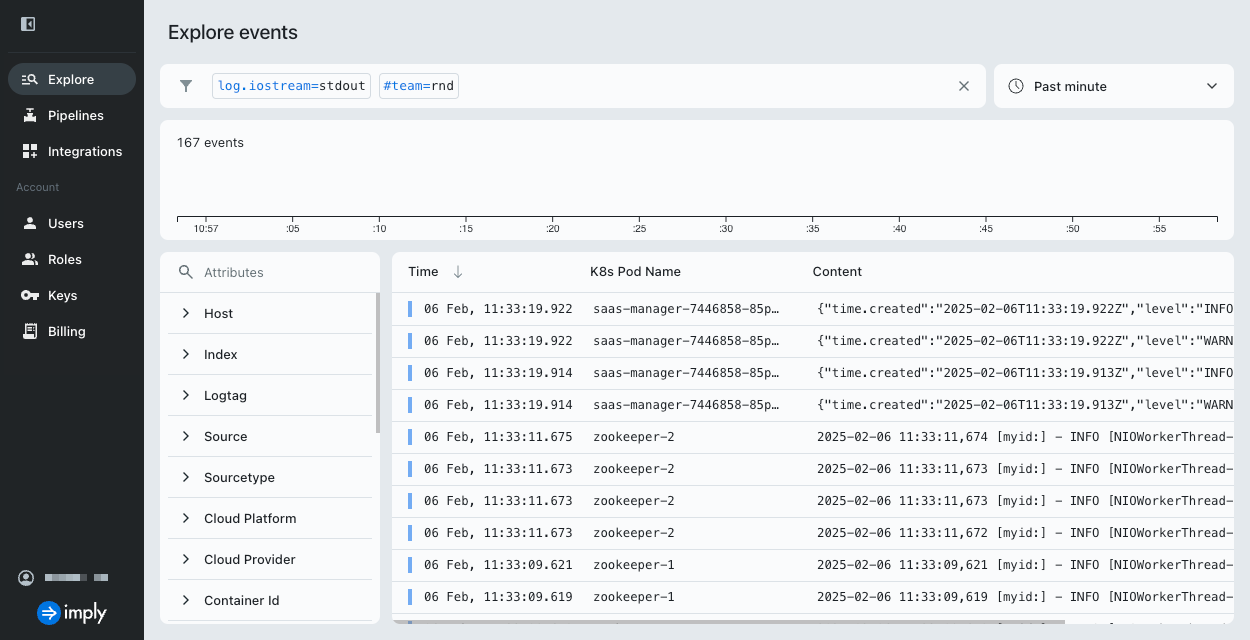Open the 11:33:09.619 event row
Image resolution: width=1250 pixels, height=640 pixels.
pyautogui.click(x=812, y=597)
